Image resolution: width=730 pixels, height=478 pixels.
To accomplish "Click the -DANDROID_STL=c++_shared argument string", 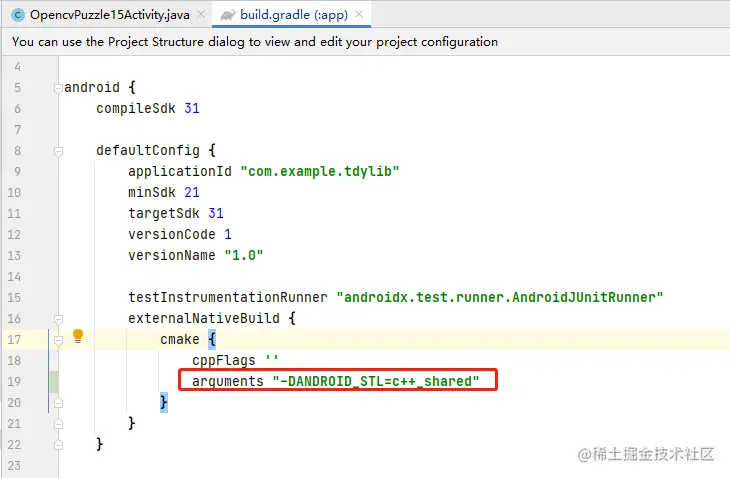I will tap(376, 381).
